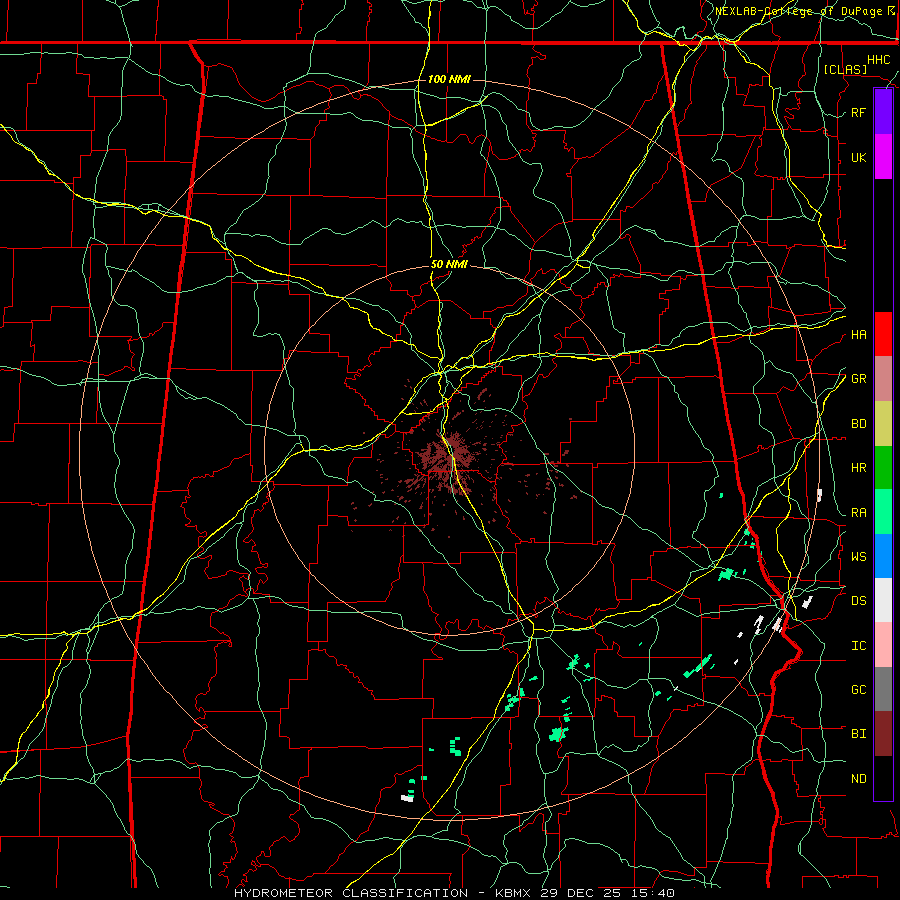Click the DS legend label
The width and height of the screenshot is (900, 900).
coord(858,600)
